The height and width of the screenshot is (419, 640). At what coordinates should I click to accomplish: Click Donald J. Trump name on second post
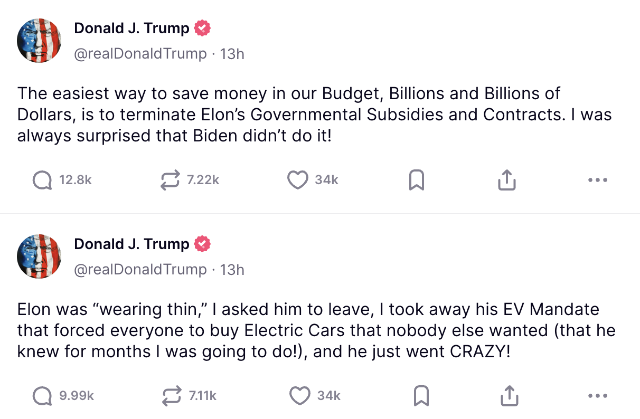131,244
